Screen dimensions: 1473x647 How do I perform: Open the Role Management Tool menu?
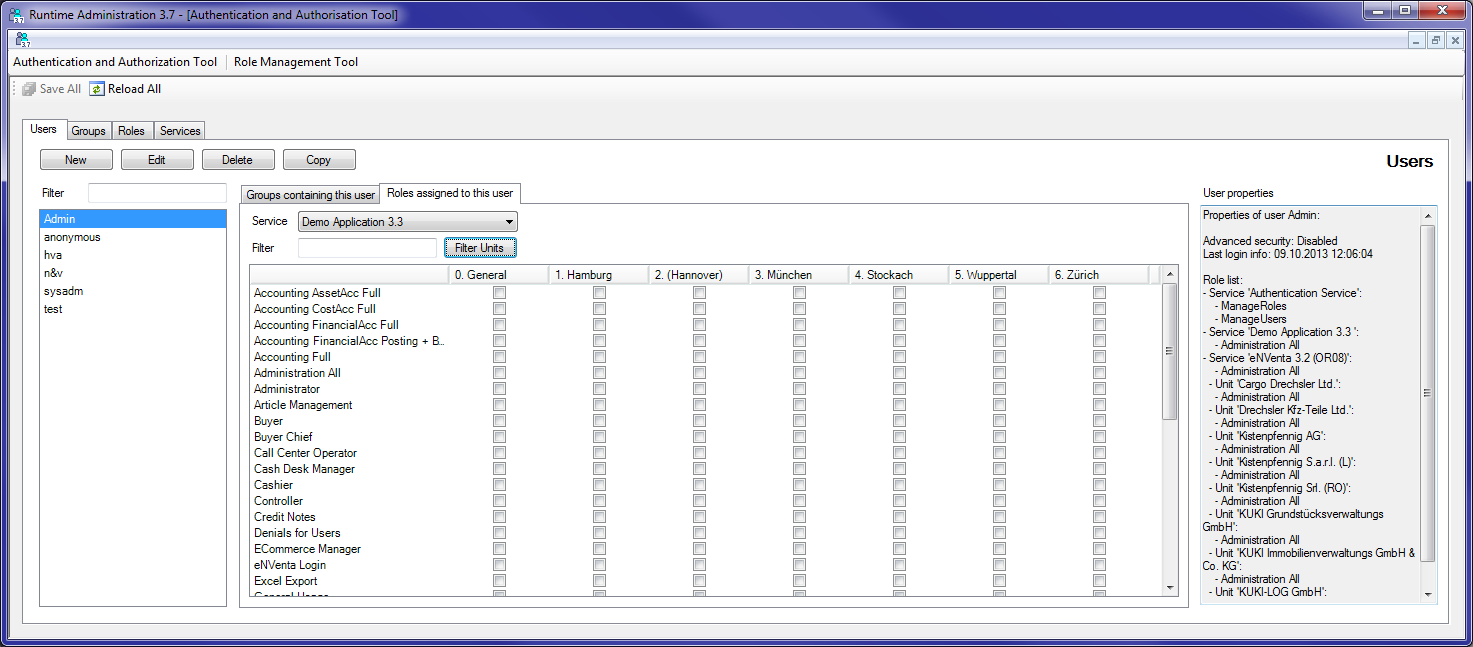pos(295,62)
